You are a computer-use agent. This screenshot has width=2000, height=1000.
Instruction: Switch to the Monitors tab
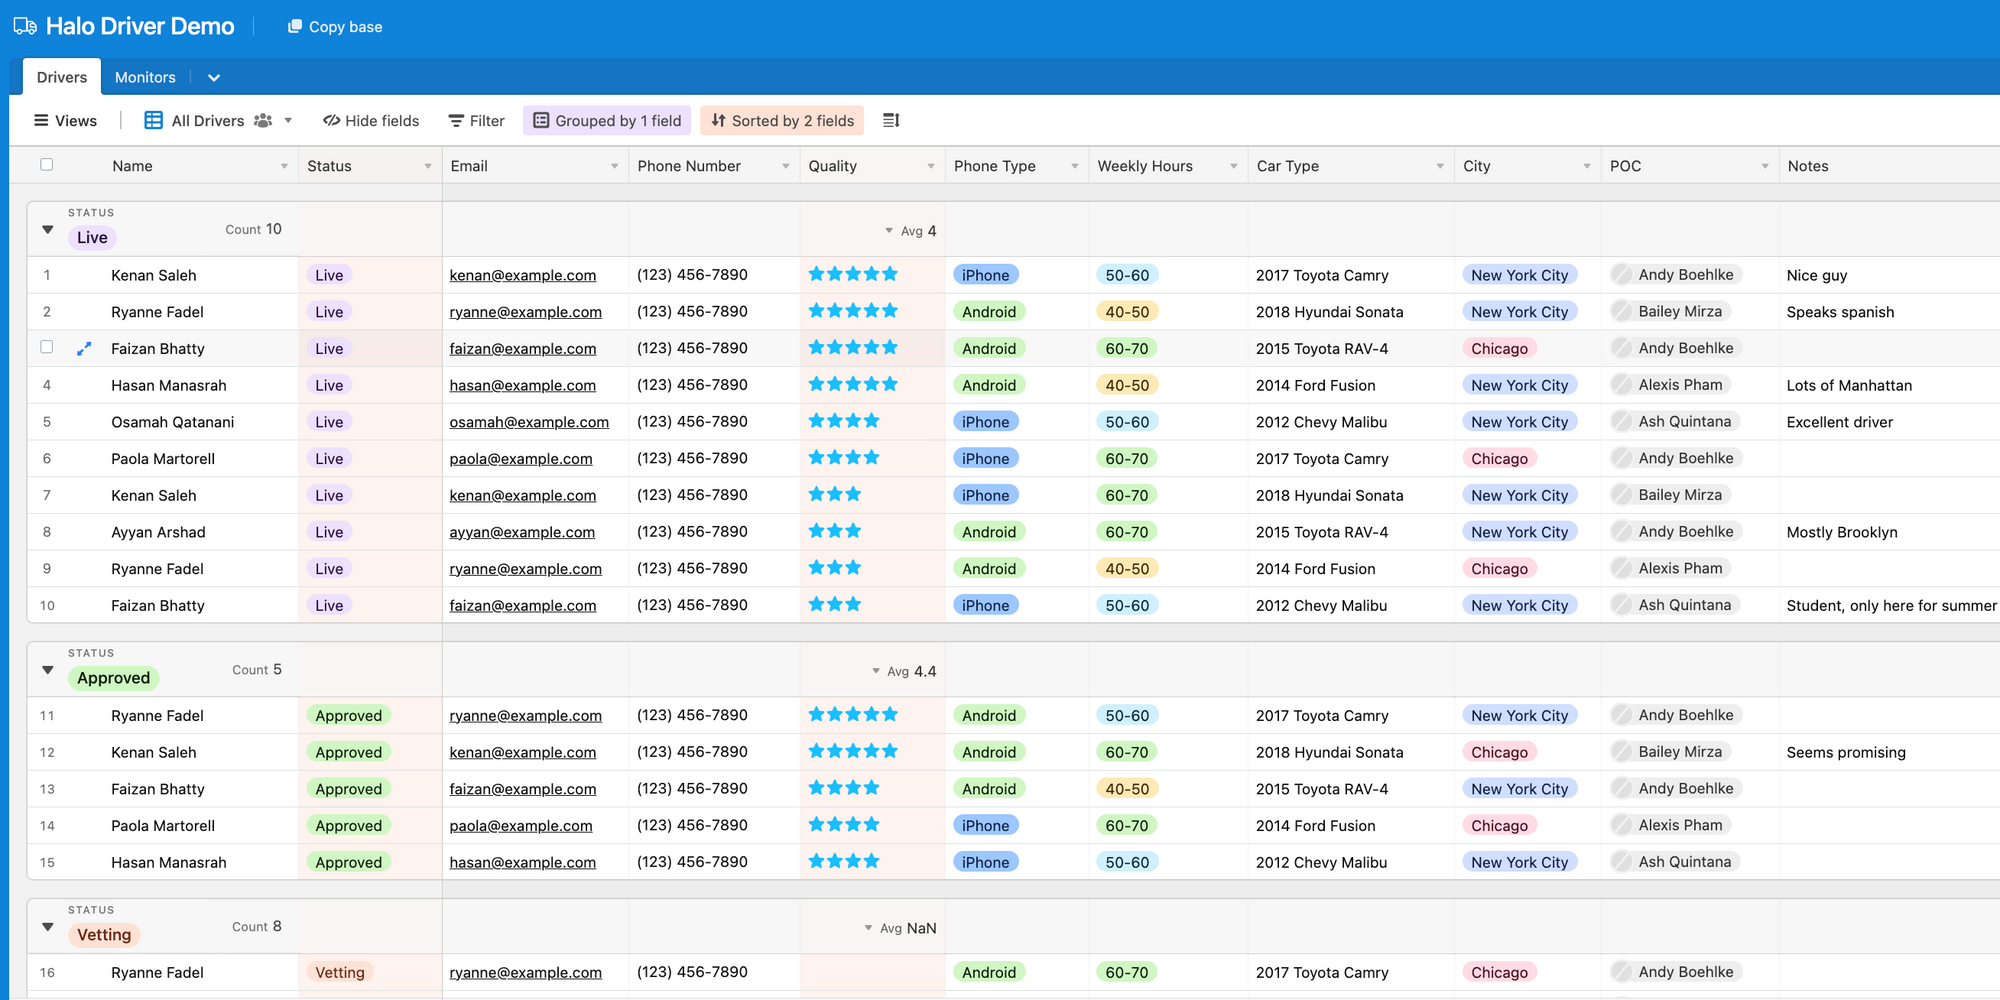coord(144,77)
